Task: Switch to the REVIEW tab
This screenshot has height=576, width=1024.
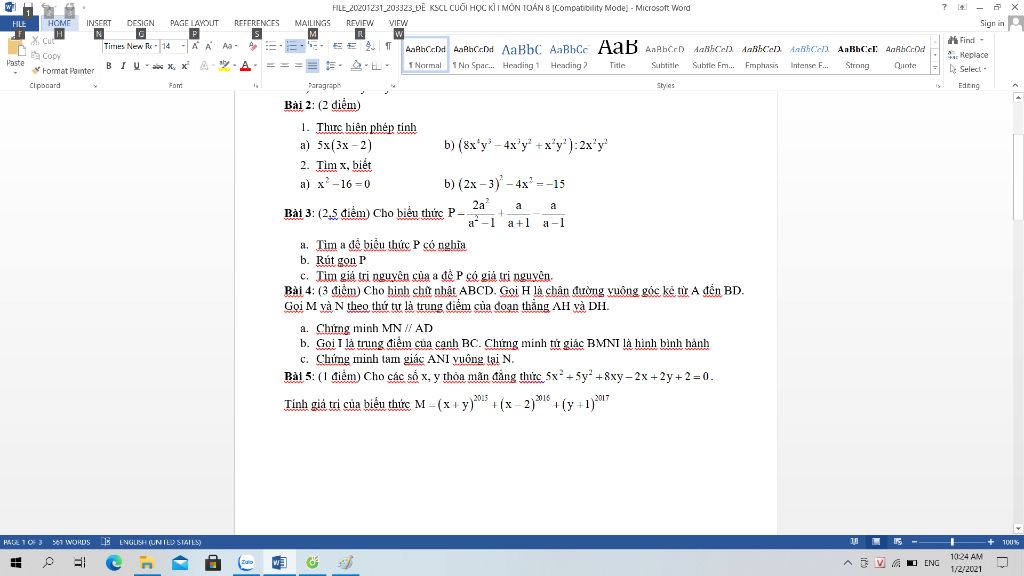Action: [360, 24]
